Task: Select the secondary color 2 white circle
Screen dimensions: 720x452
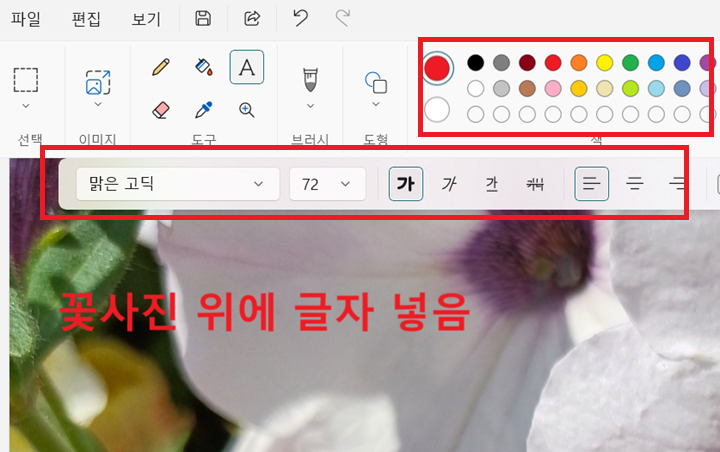Action: coord(437,109)
